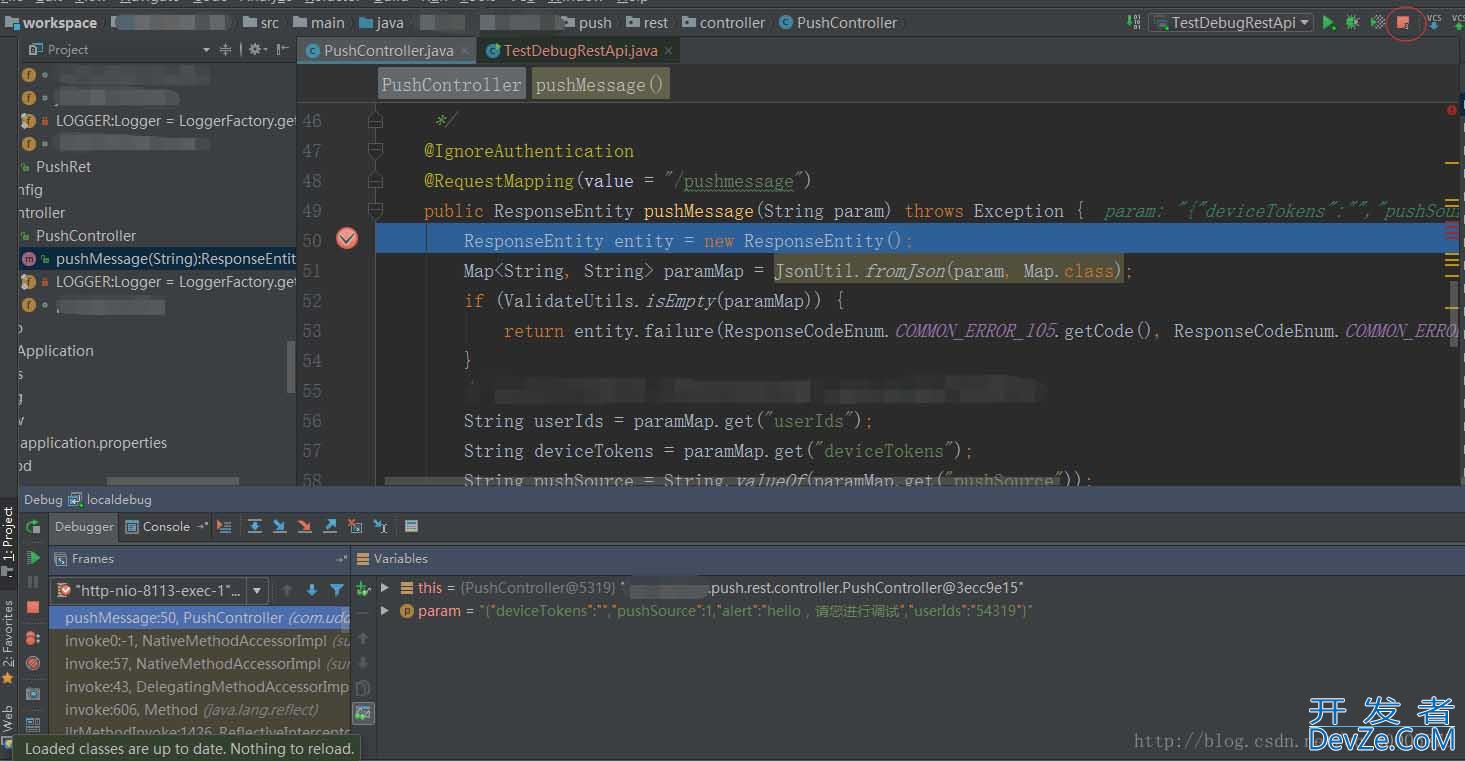1465x761 pixels.
Task: Open the TestDebugRestApi run configuration dropdown
Action: pos(1231,22)
